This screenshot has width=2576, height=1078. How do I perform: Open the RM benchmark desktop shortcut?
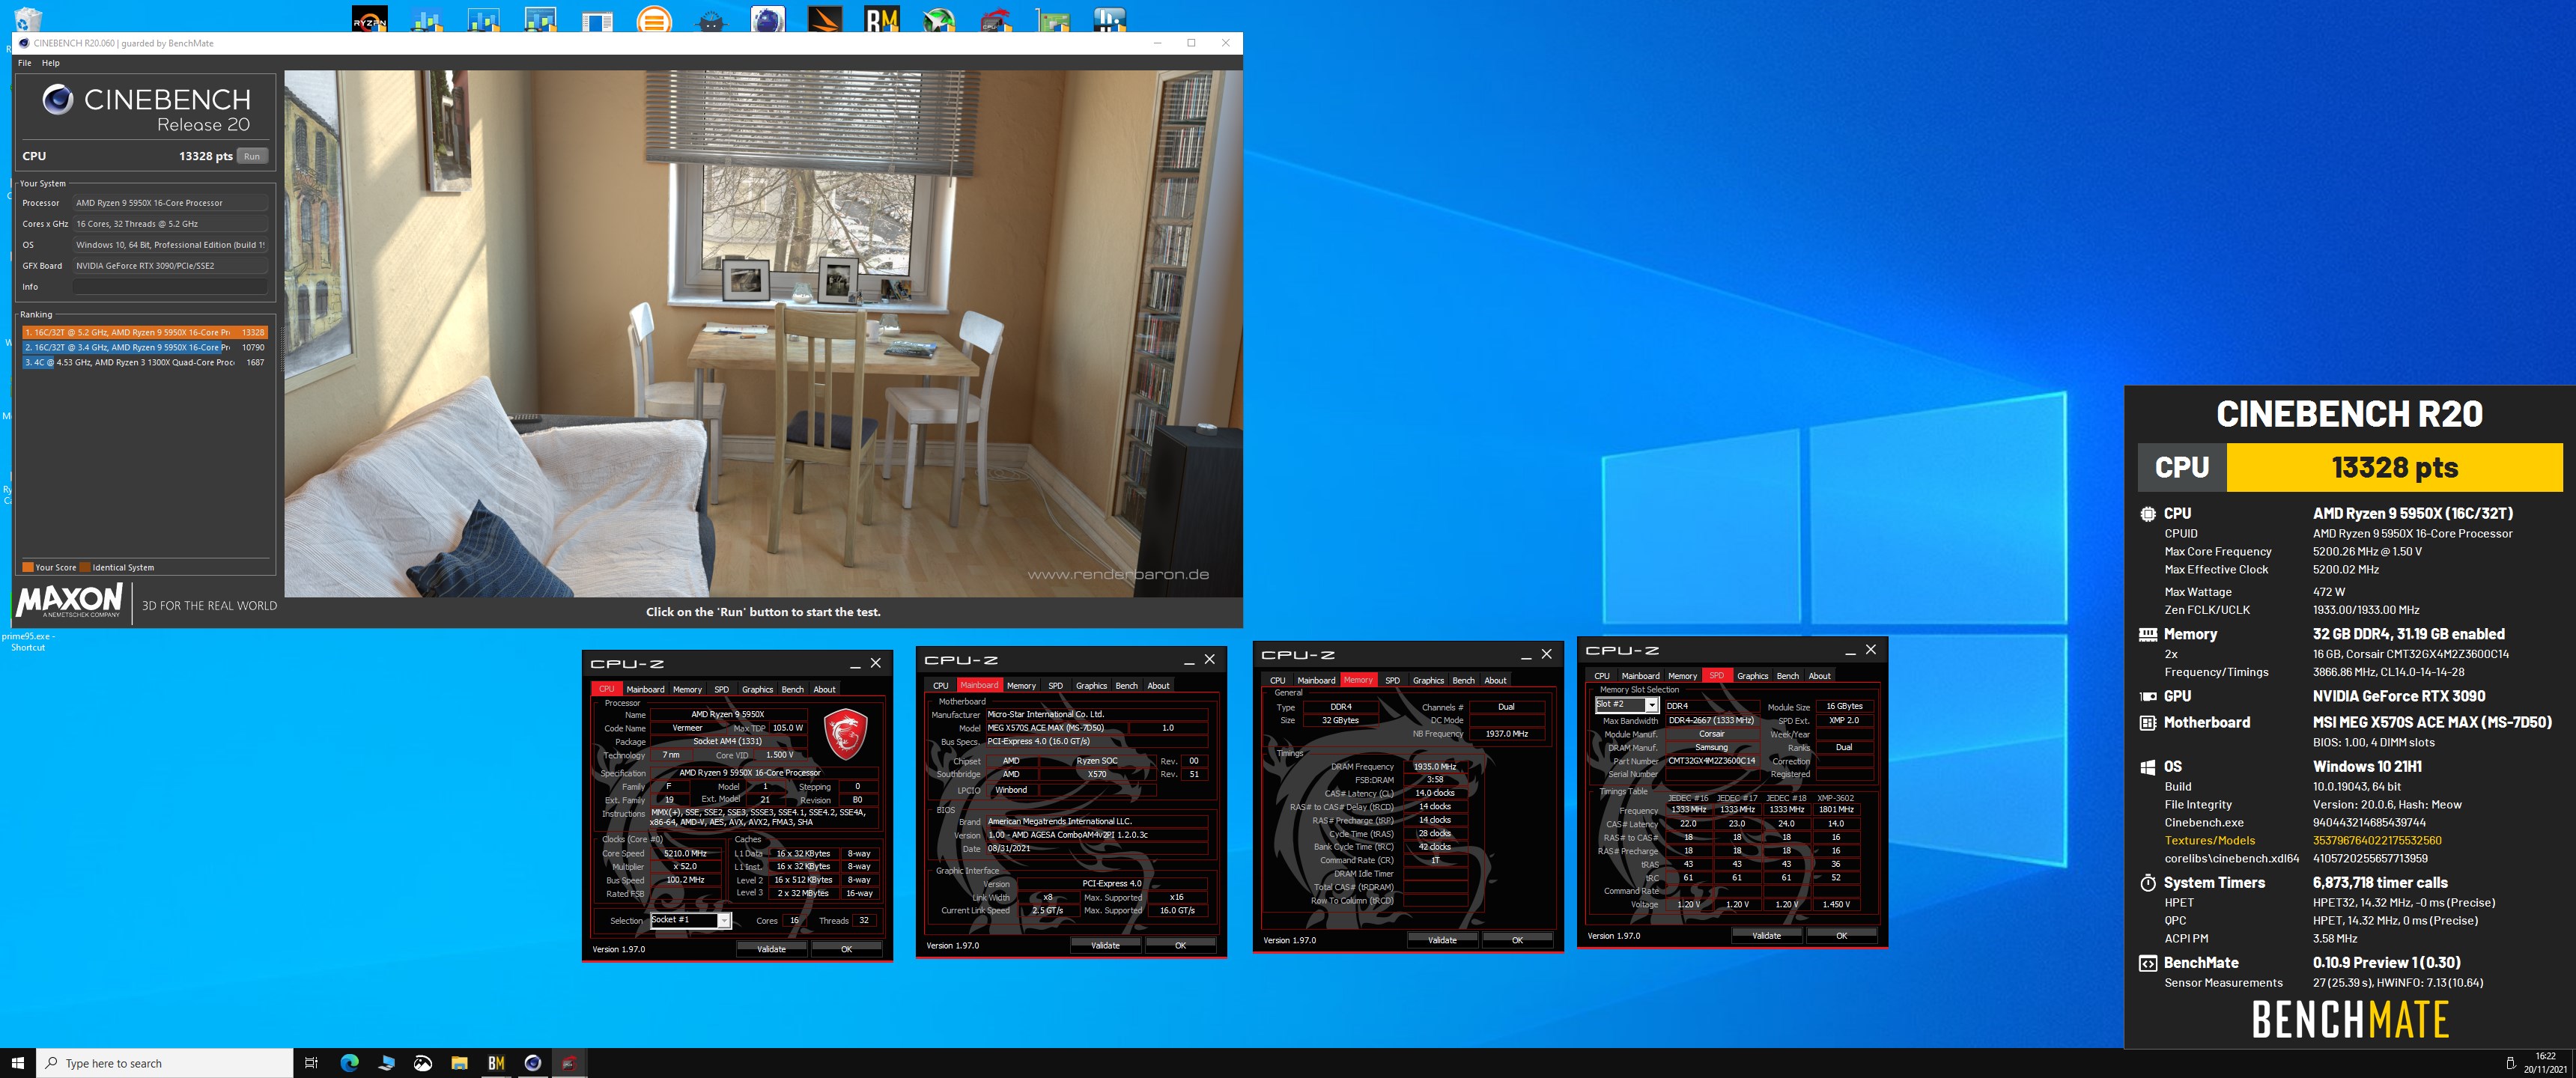882,19
